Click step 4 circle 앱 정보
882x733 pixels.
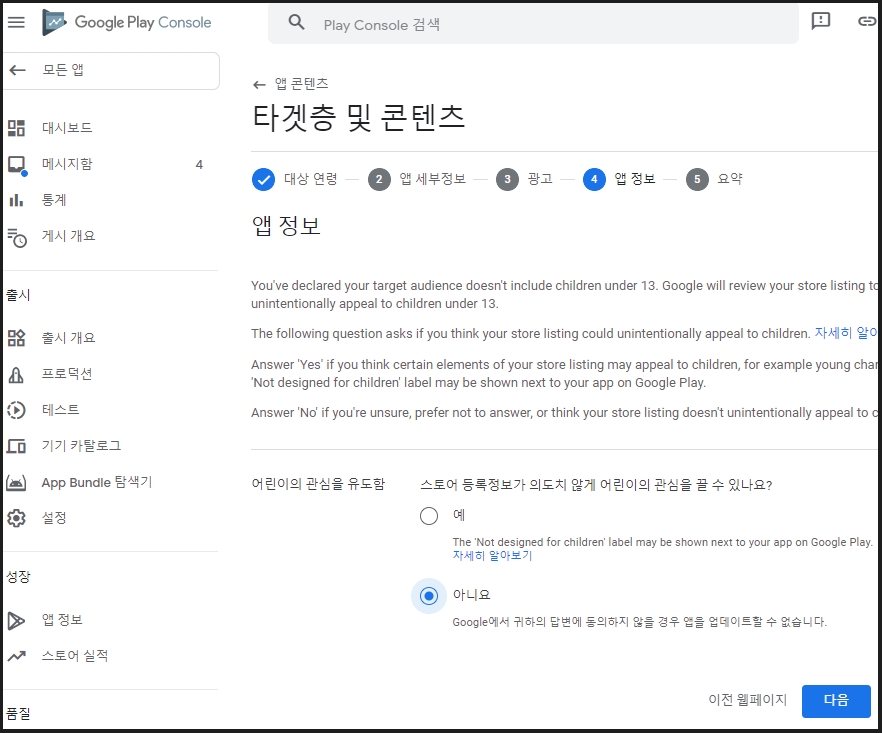coord(594,179)
